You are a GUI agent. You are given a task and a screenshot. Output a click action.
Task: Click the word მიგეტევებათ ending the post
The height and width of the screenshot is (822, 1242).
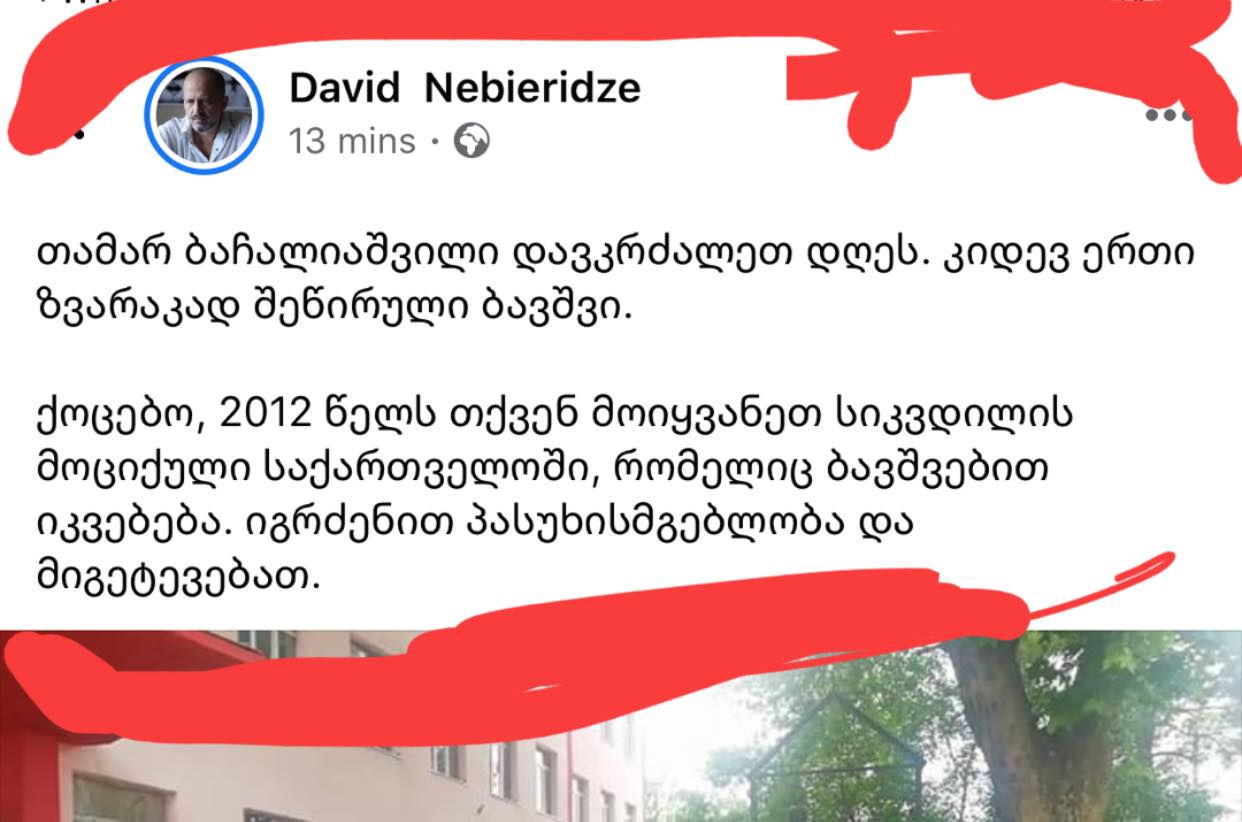pyautogui.click(x=178, y=578)
